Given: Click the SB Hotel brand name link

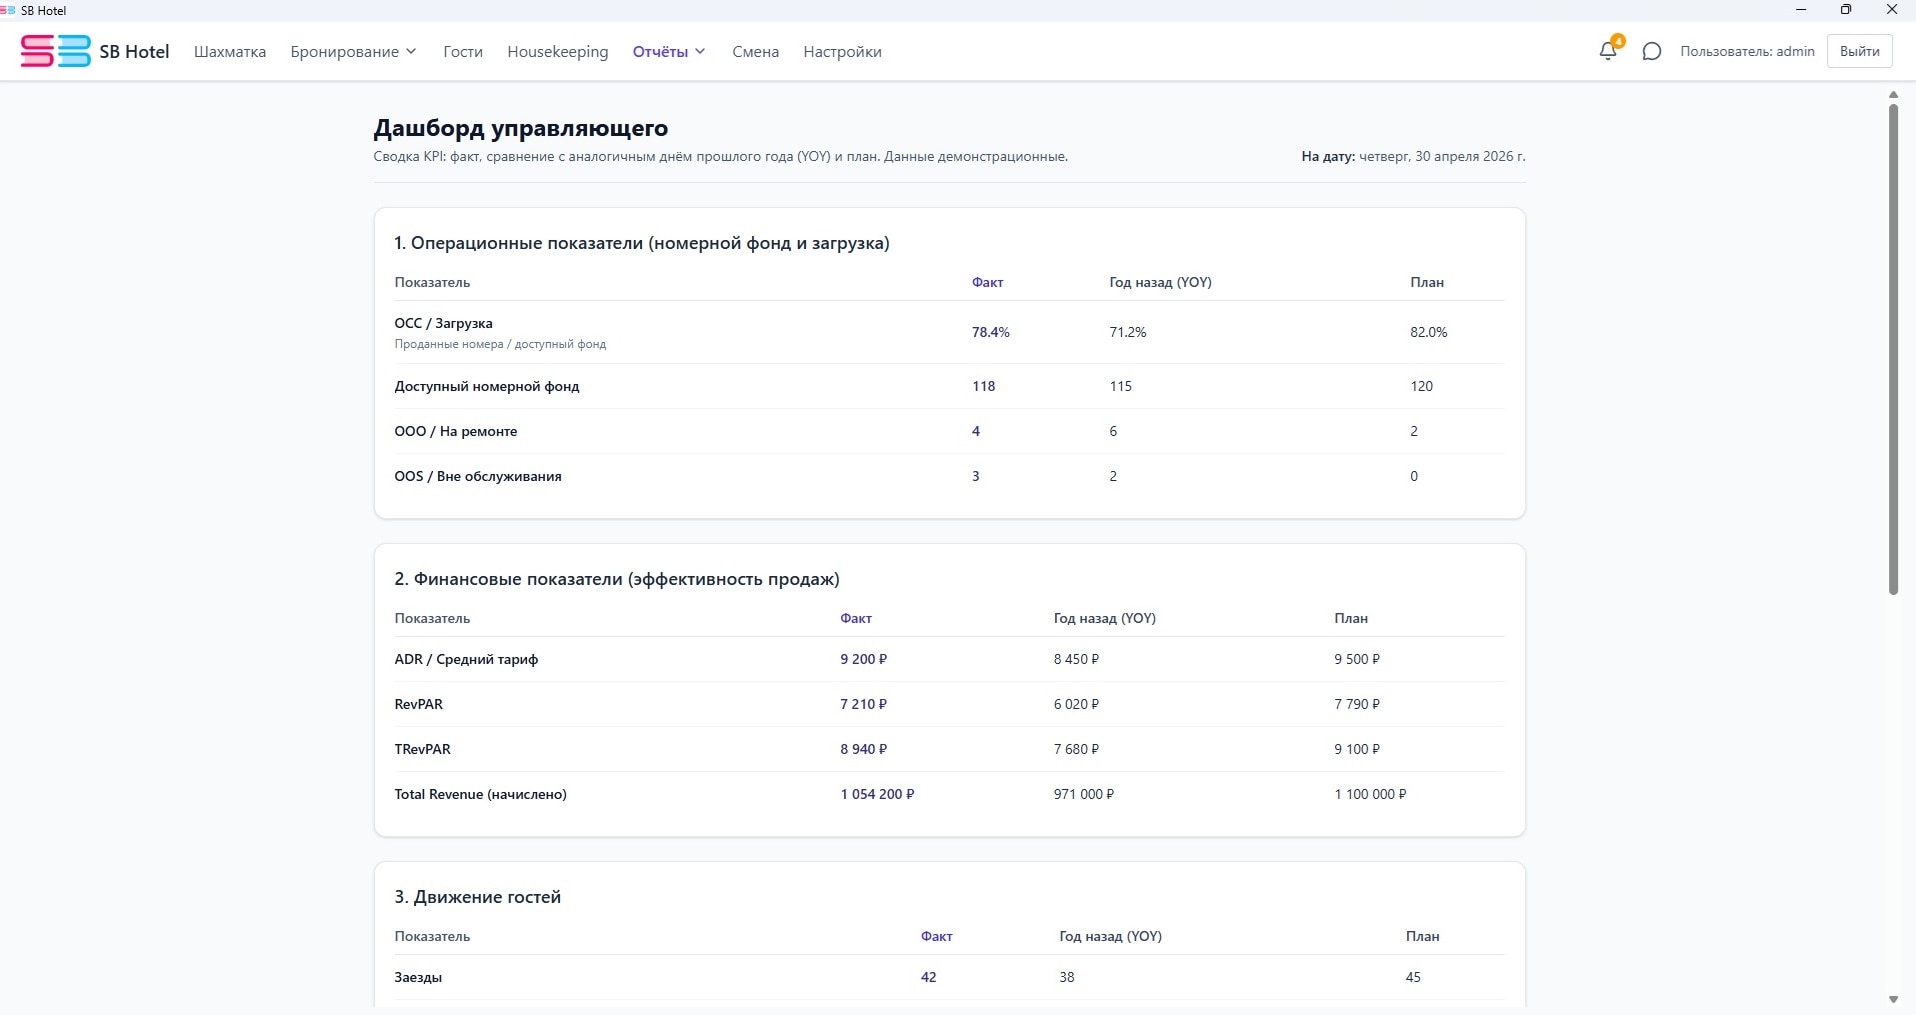Looking at the screenshot, I should point(134,51).
